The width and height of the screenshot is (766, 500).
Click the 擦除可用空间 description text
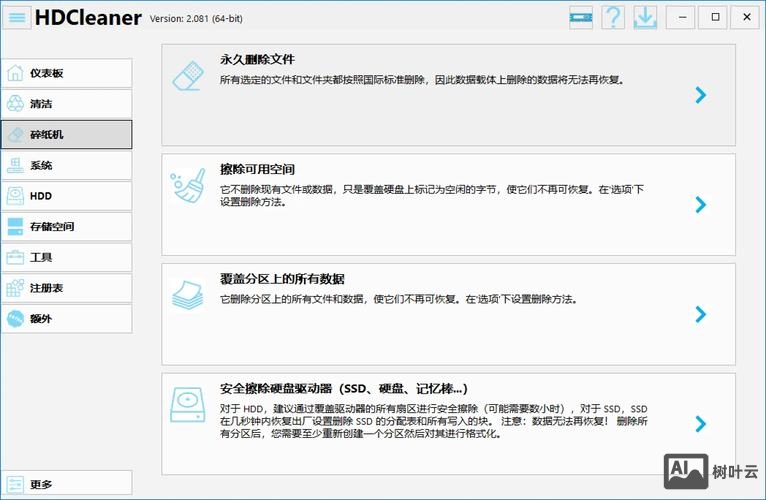click(x=432, y=195)
